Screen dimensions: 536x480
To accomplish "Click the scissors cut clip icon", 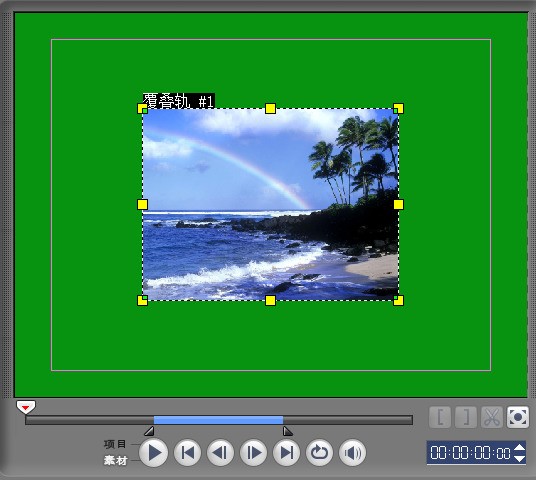I will pyautogui.click(x=492, y=417).
